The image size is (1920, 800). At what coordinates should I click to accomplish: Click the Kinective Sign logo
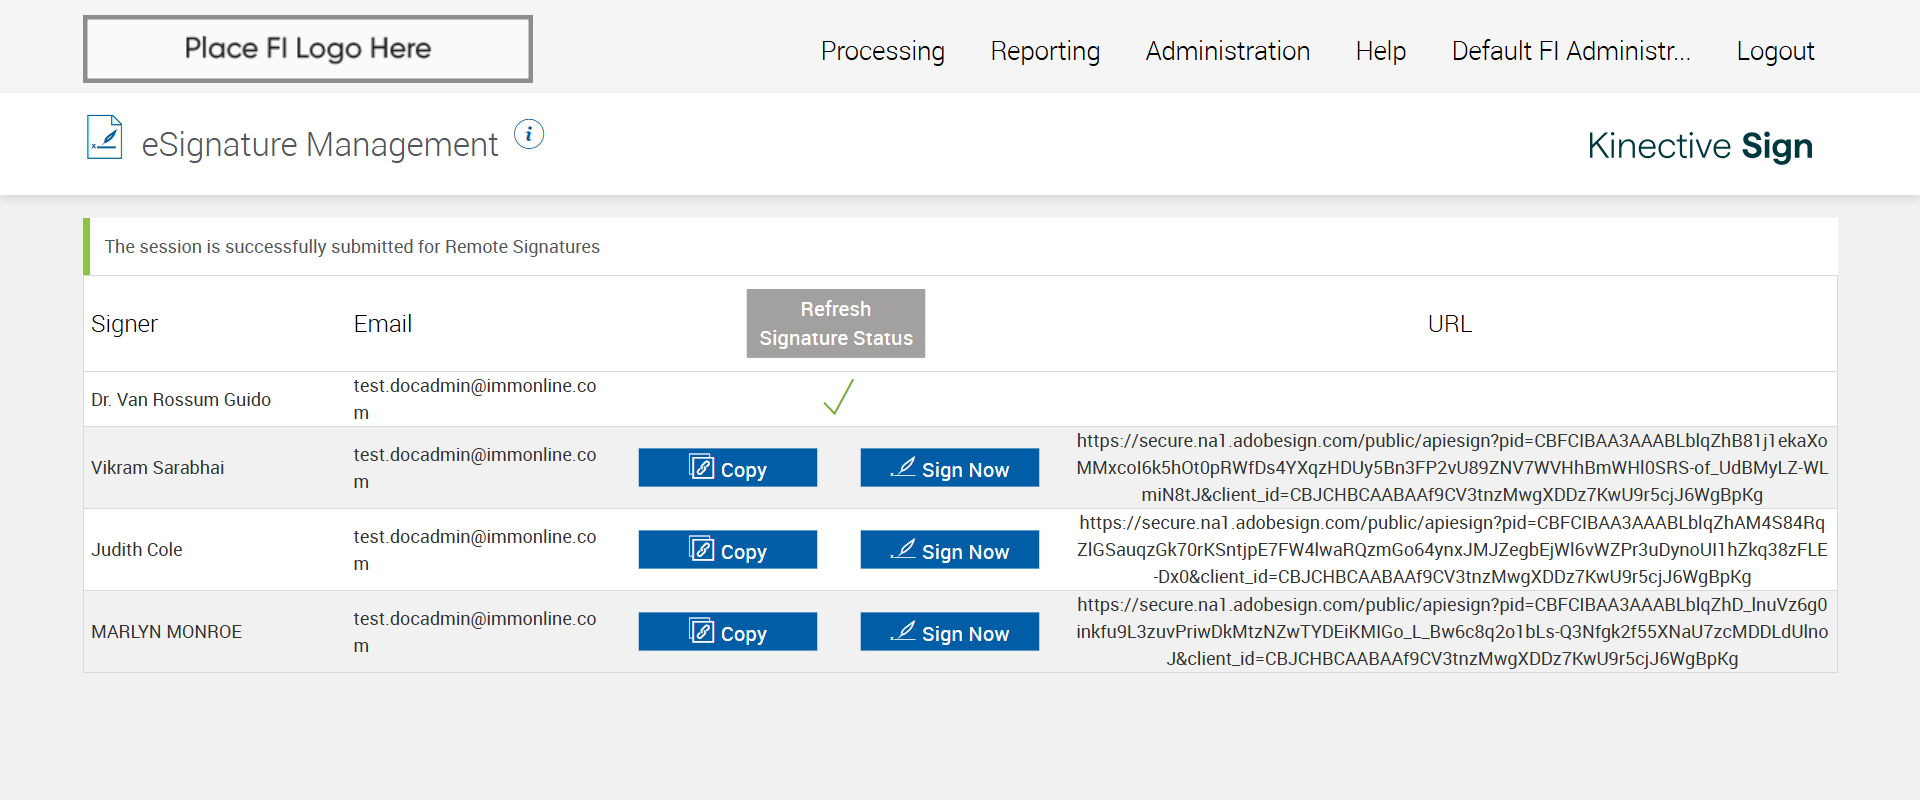coord(1699,146)
